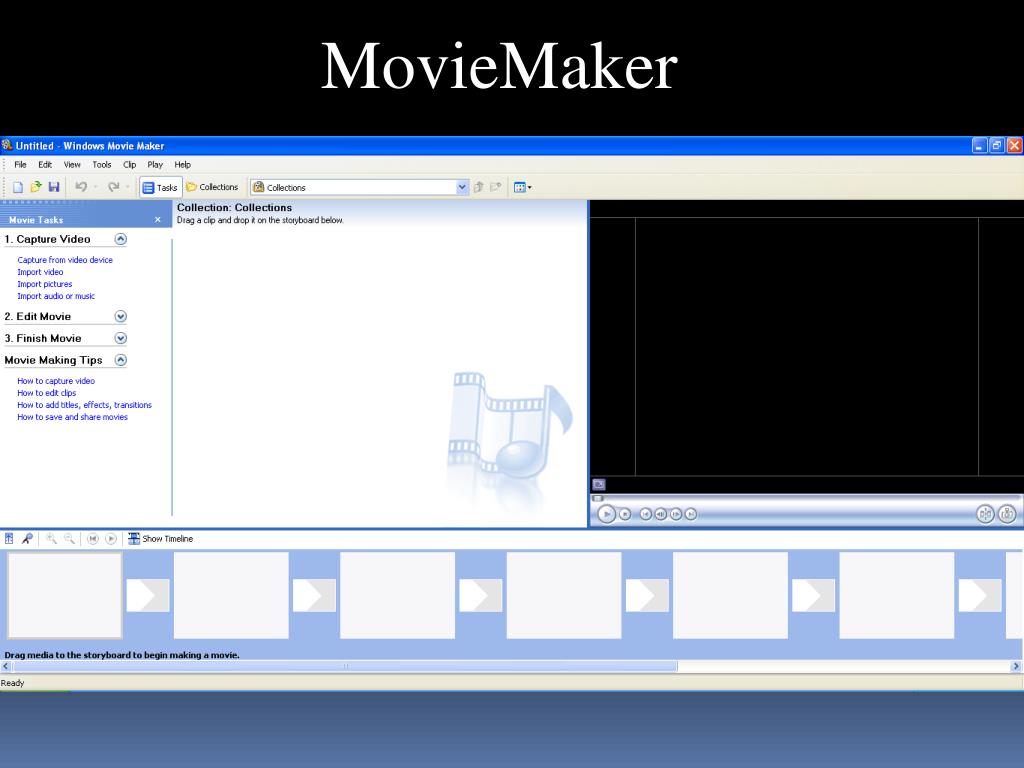Collapse the Capture Video section

121,239
